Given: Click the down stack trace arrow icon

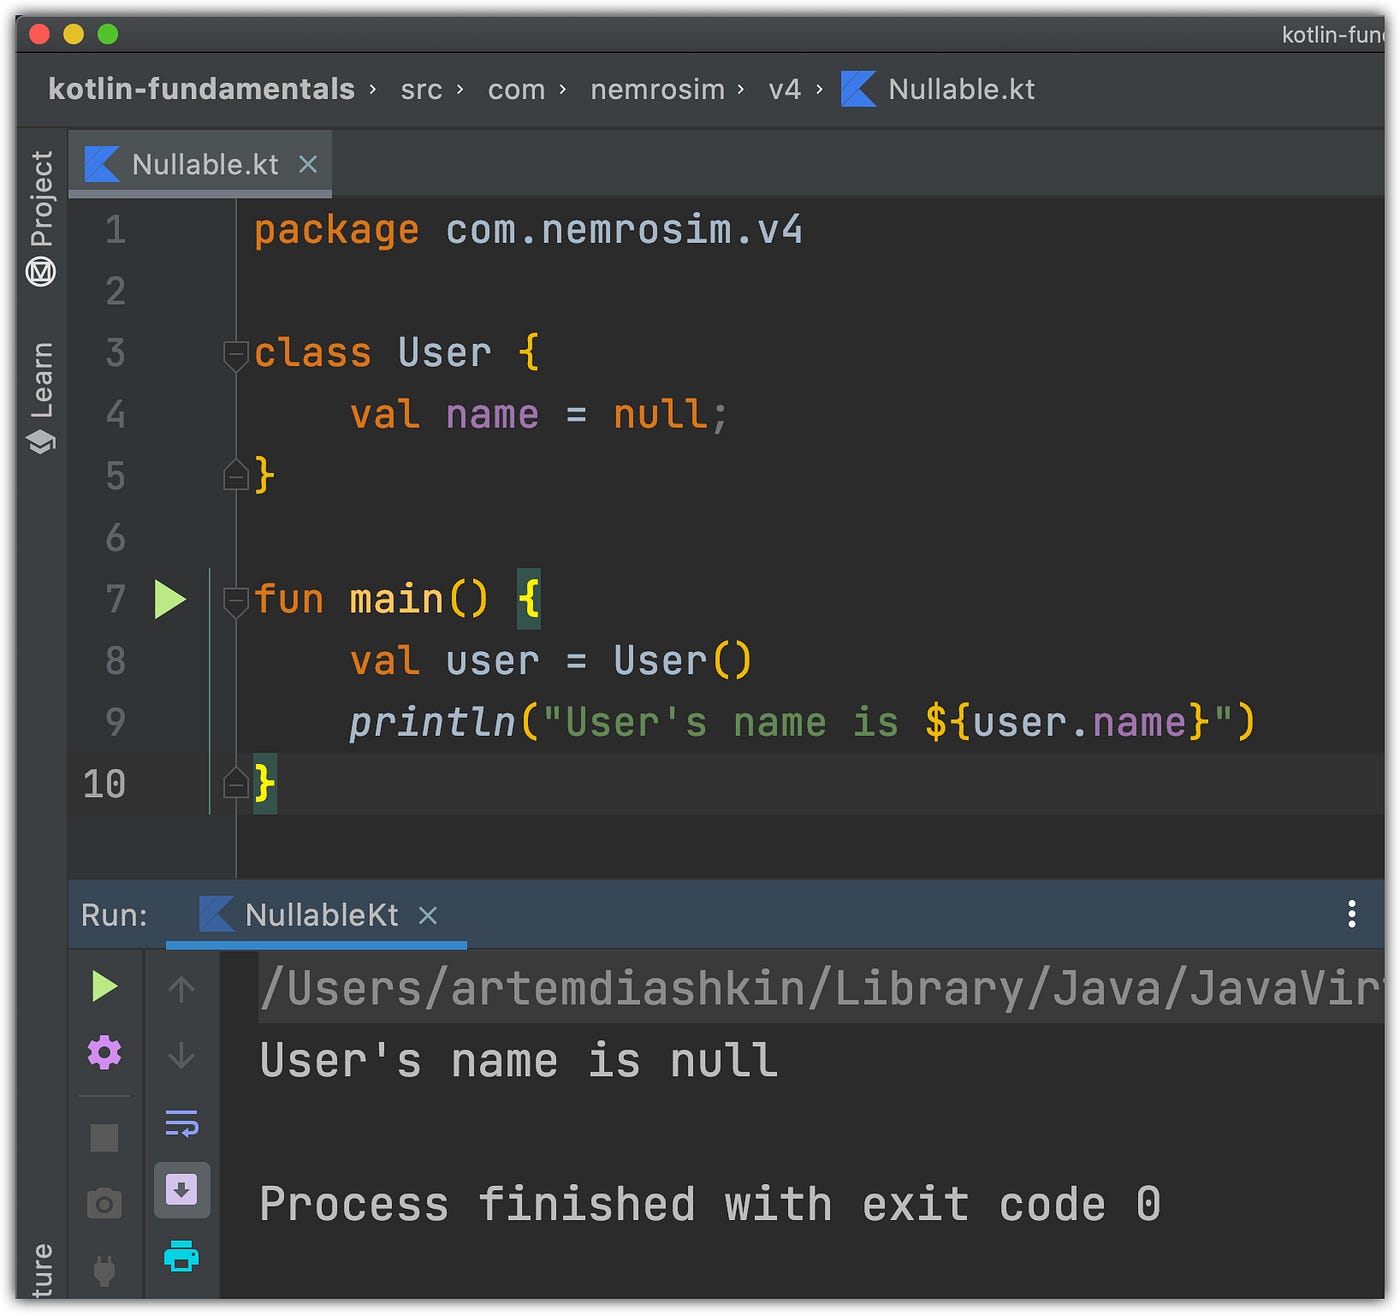Looking at the screenshot, I should pyautogui.click(x=182, y=1053).
